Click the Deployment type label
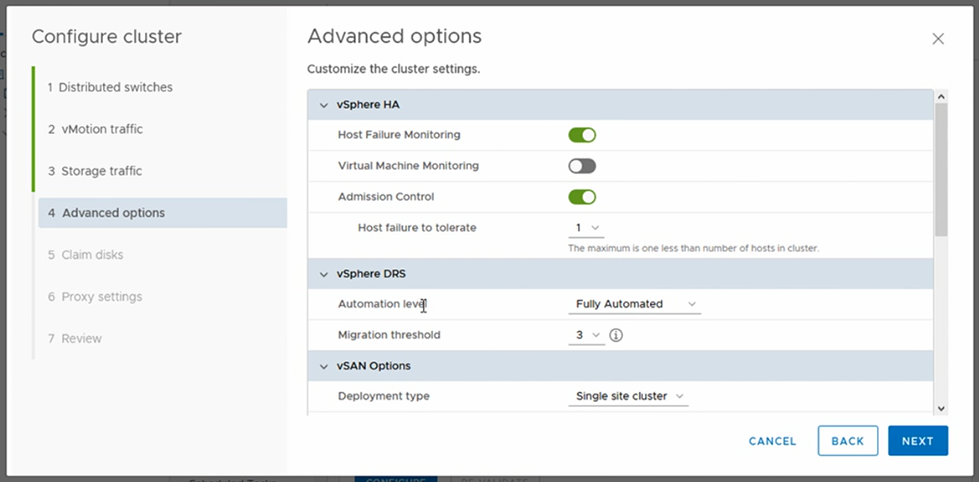 tap(383, 396)
